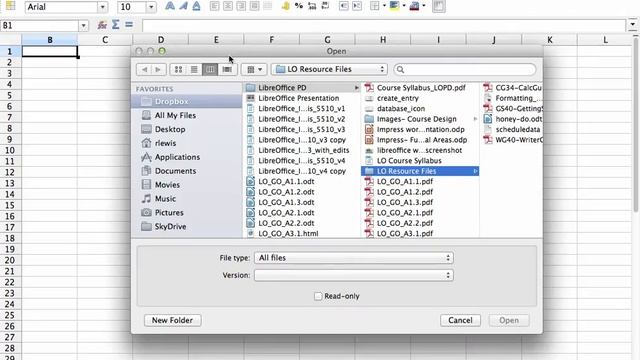Select the honey-do.odt file

[x=512, y=119]
